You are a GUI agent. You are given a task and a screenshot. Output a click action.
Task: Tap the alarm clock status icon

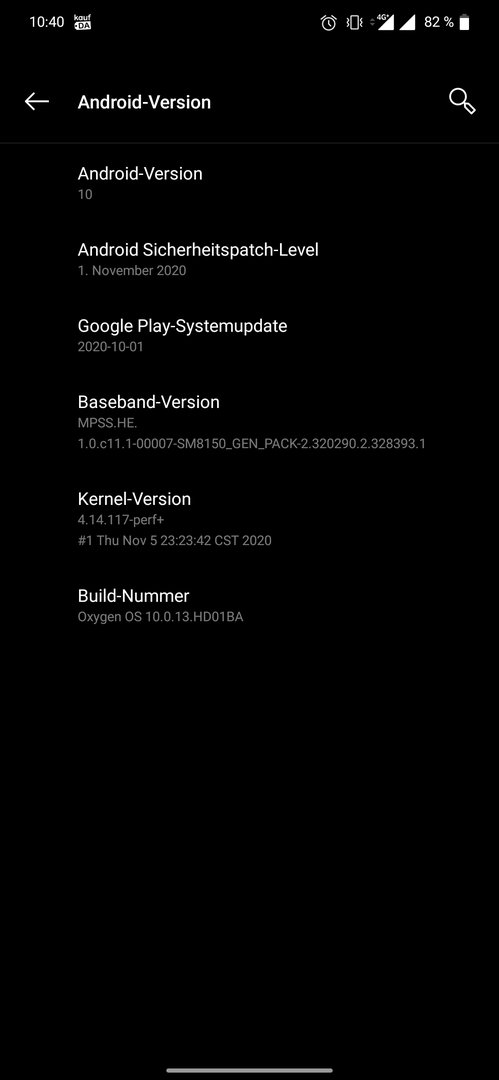coord(329,23)
